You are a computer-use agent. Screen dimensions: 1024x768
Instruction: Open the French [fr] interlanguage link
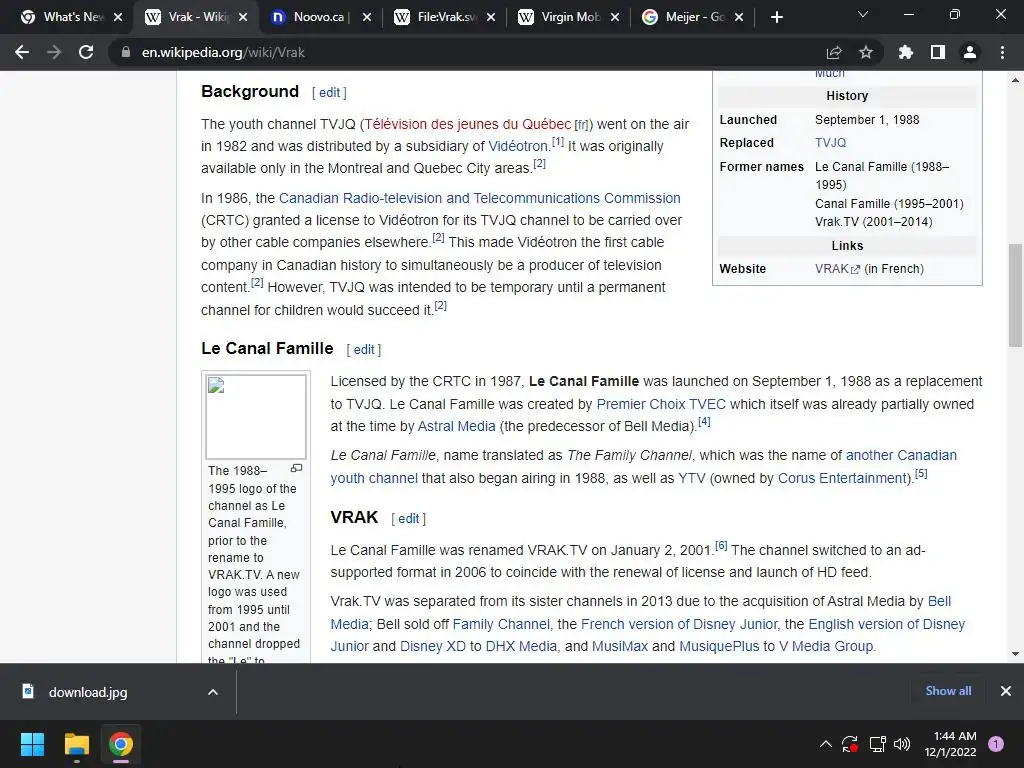[x=582, y=125]
